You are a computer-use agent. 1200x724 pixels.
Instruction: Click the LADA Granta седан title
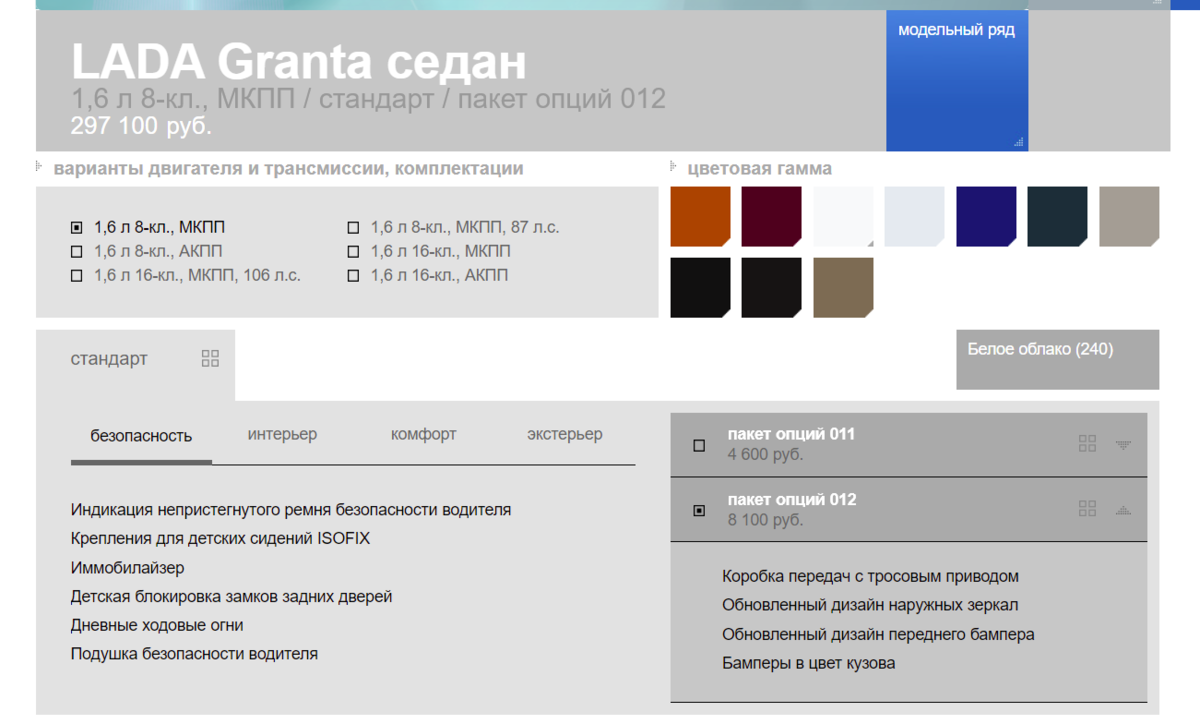(x=298, y=62)
